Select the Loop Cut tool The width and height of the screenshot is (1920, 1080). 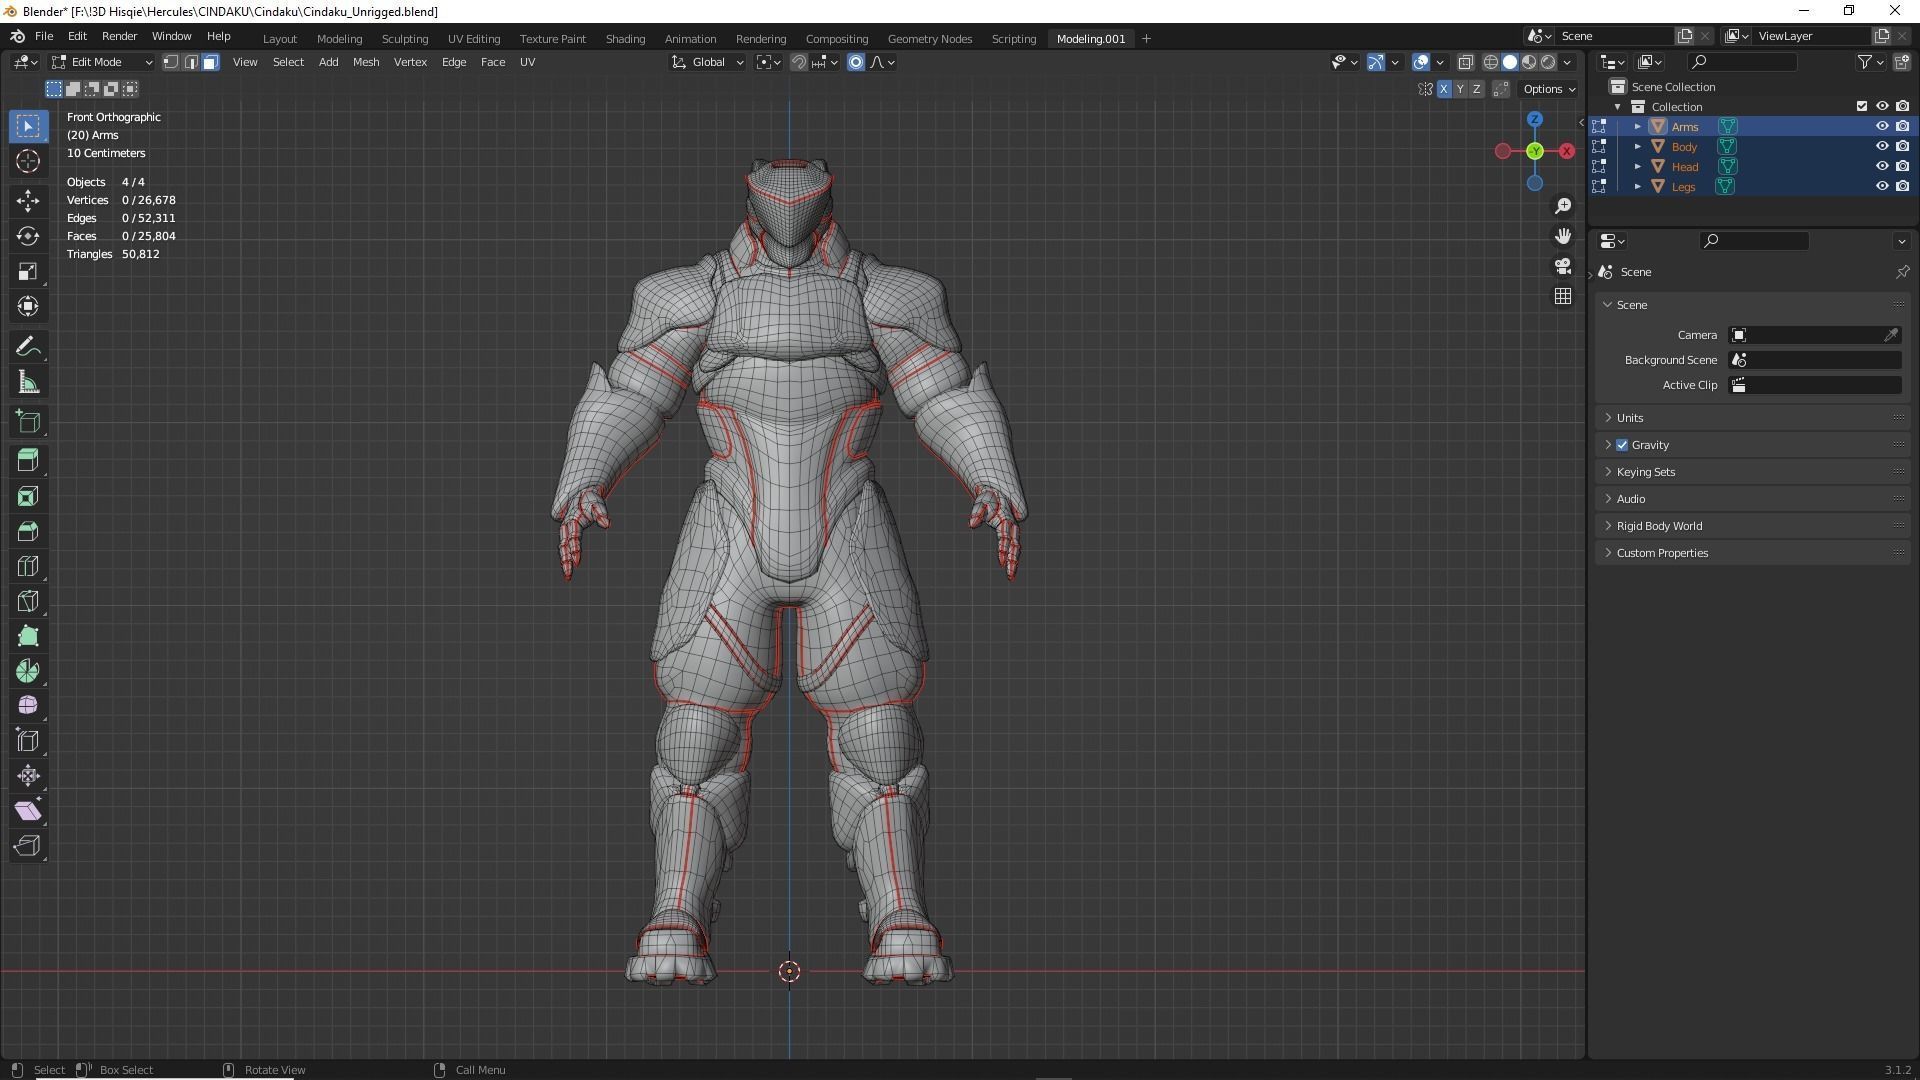pos(28,566)
